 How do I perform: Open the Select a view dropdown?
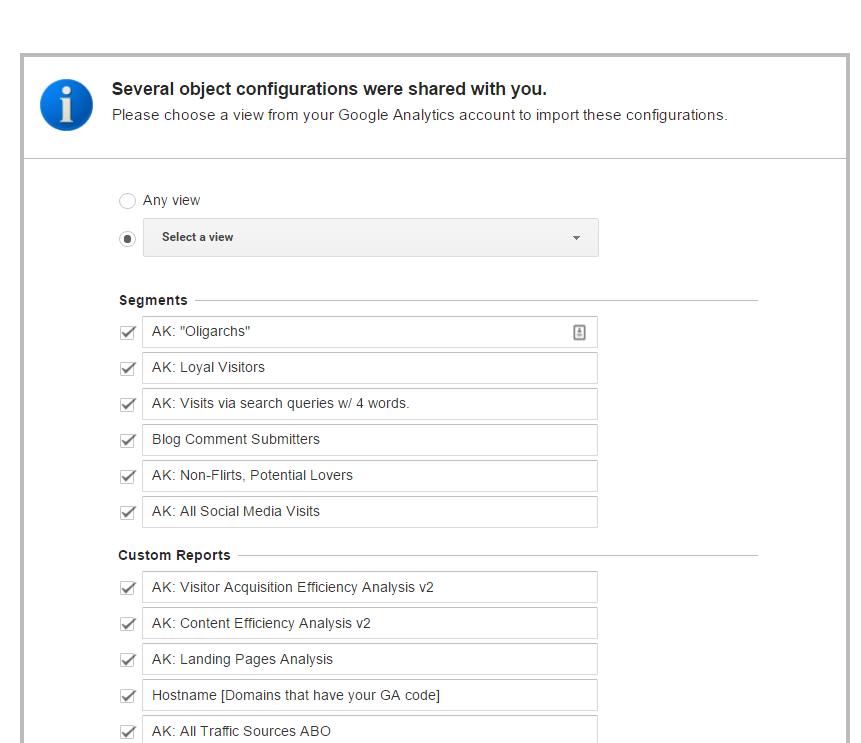(370, 238)
